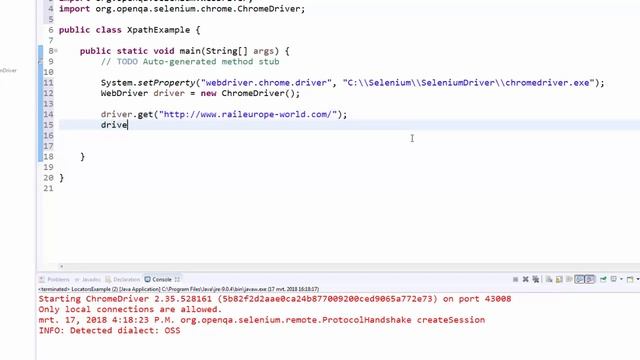Screen dimensions: 640x360
Task: Close the Console view tab
Action: (x=177, y=280)
